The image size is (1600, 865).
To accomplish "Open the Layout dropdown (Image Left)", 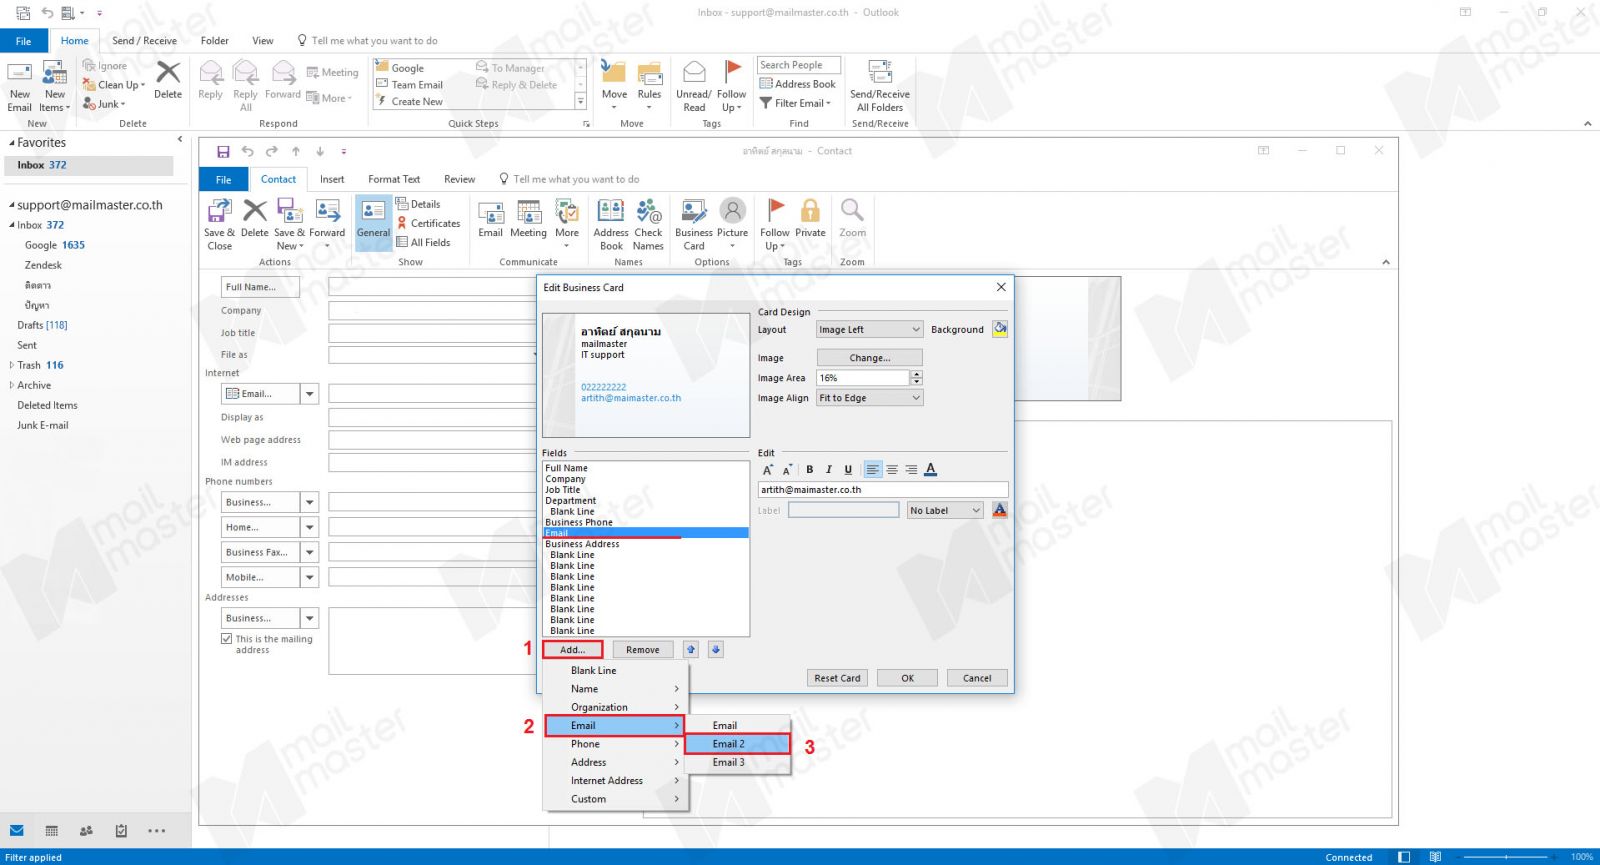I will tap(869, 329).
